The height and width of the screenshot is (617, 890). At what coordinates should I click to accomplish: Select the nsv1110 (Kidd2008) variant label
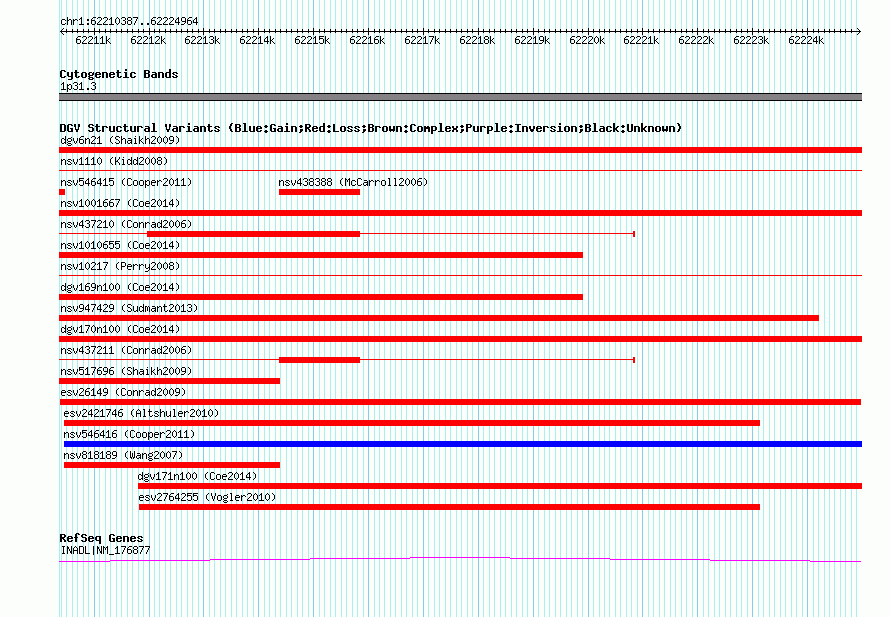[x=114, y=161]
